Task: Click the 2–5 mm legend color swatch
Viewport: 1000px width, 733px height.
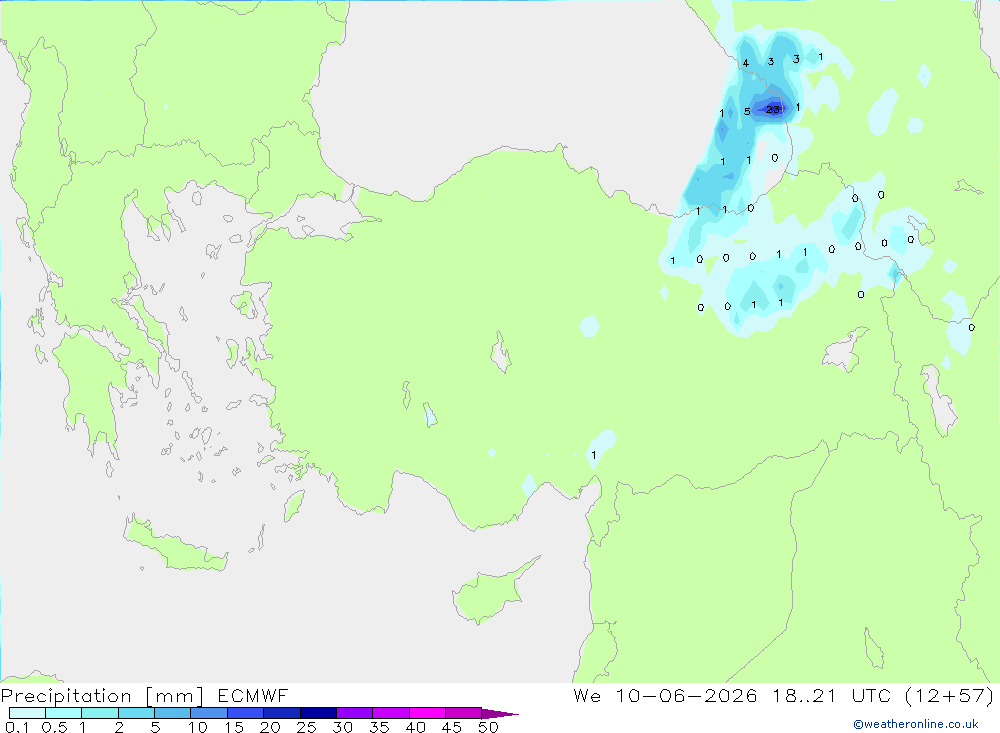Action: coord(136,713)
